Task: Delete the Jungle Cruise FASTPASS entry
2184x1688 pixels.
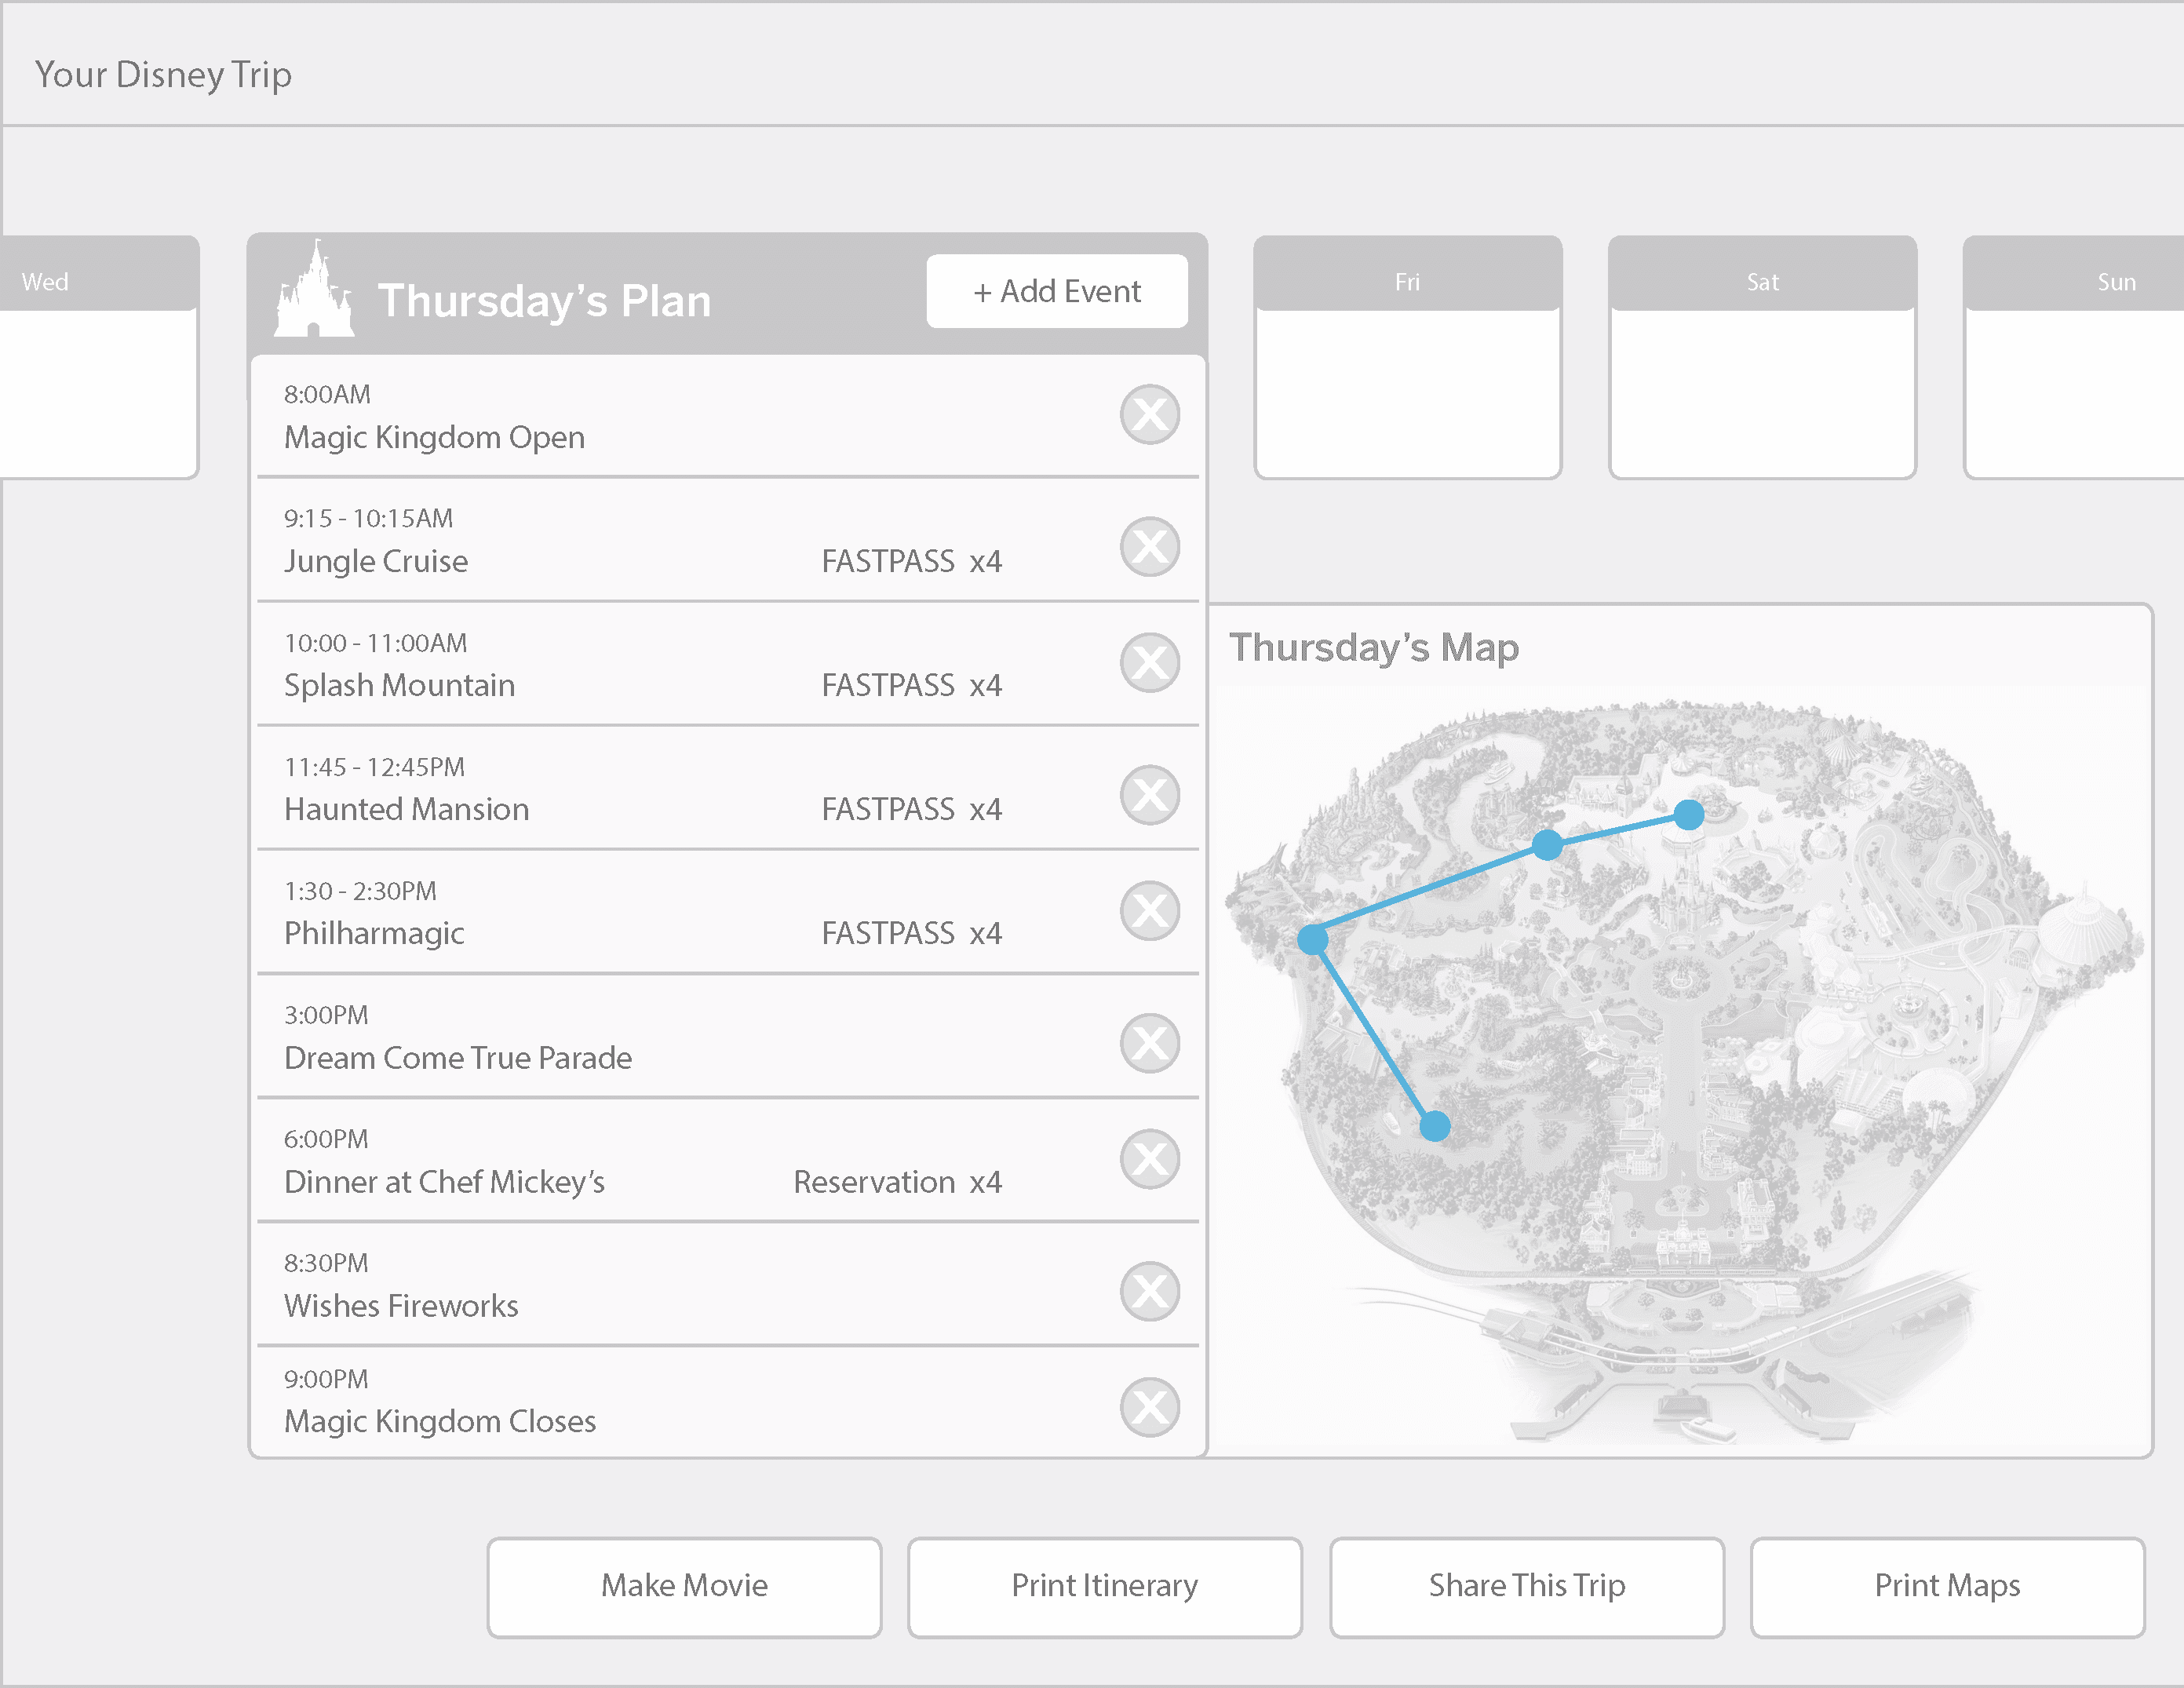Action: click(x=1149, y=547)
